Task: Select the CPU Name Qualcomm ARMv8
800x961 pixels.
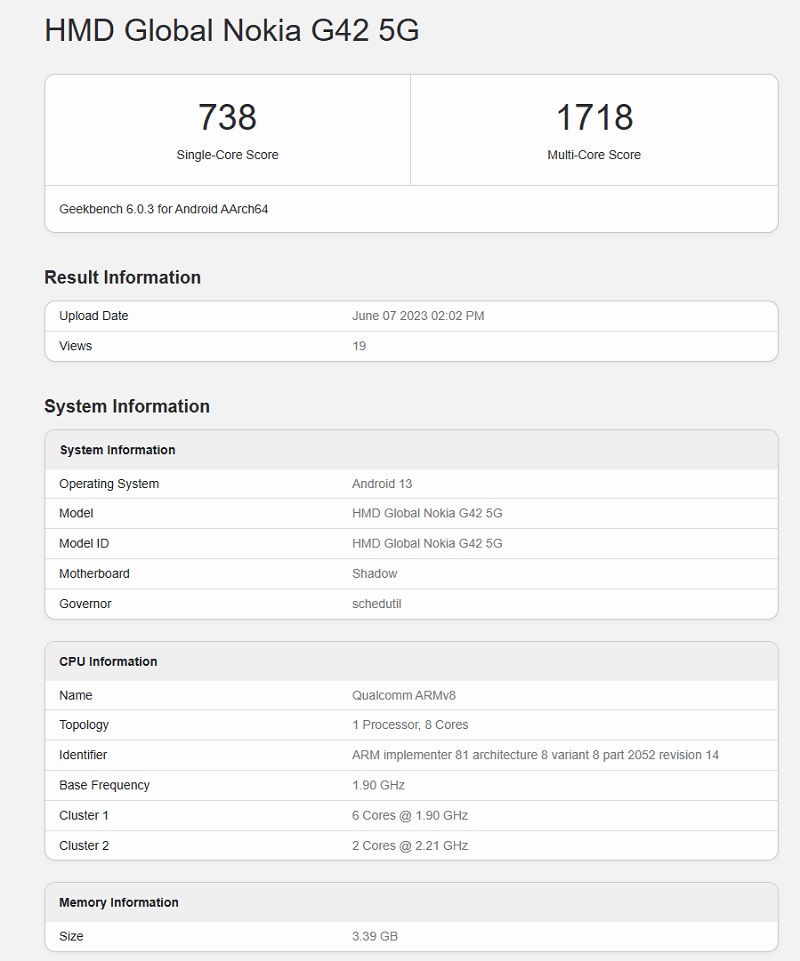Action: [404, 695]
